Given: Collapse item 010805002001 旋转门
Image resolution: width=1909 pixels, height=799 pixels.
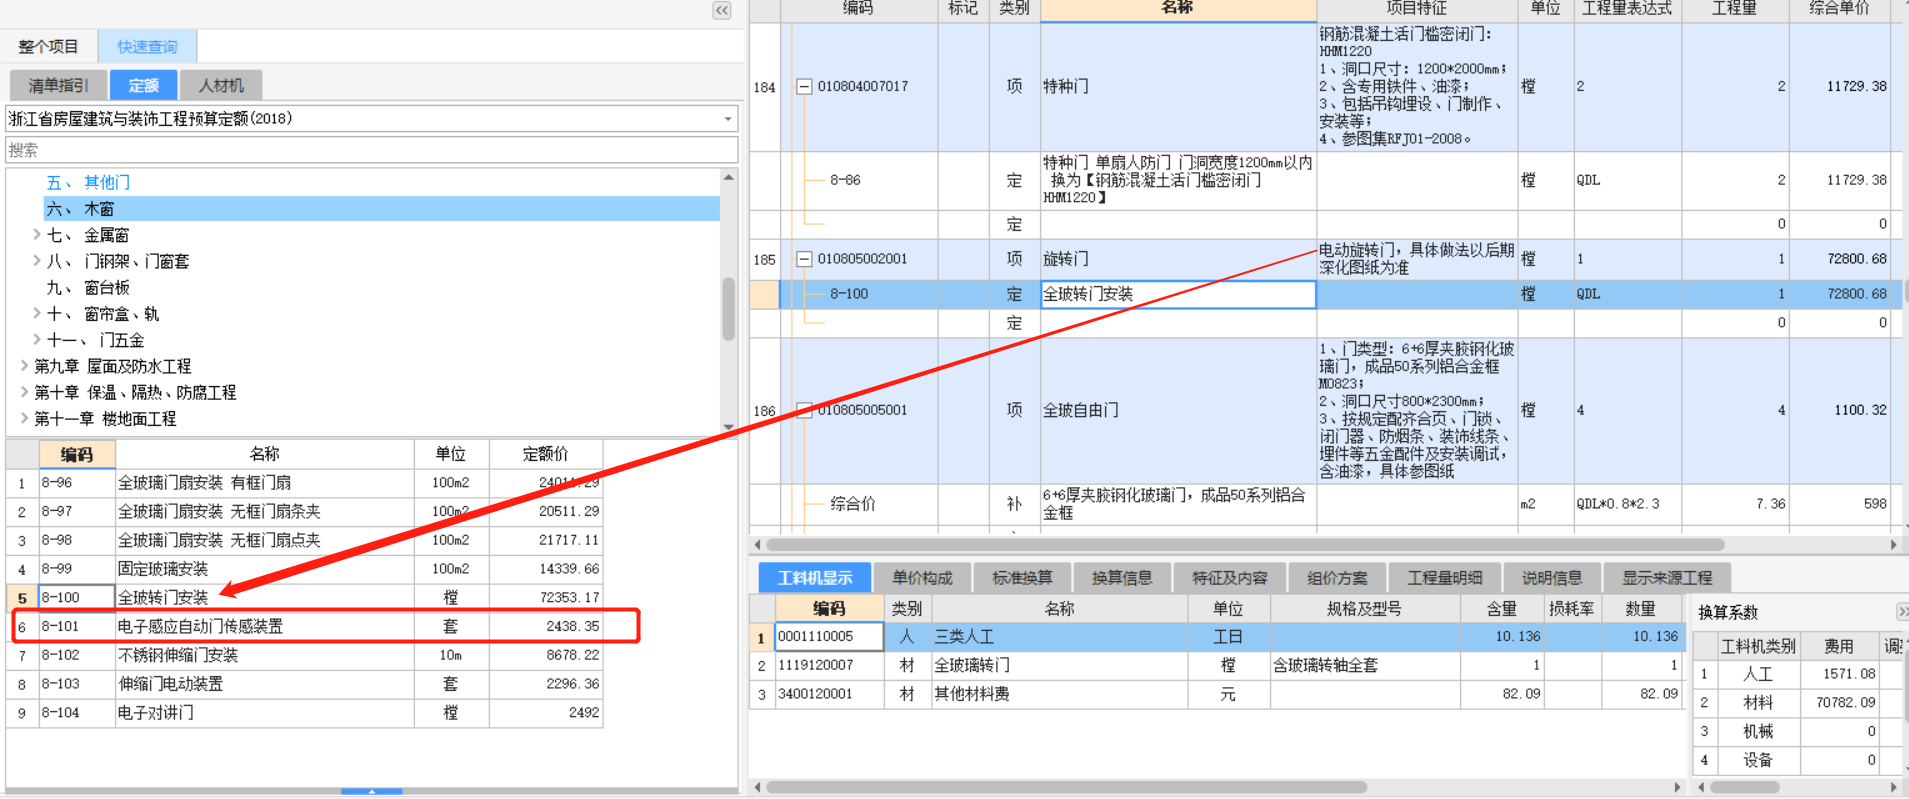Looking at the screenshot, I should click(x=804, y=259).
